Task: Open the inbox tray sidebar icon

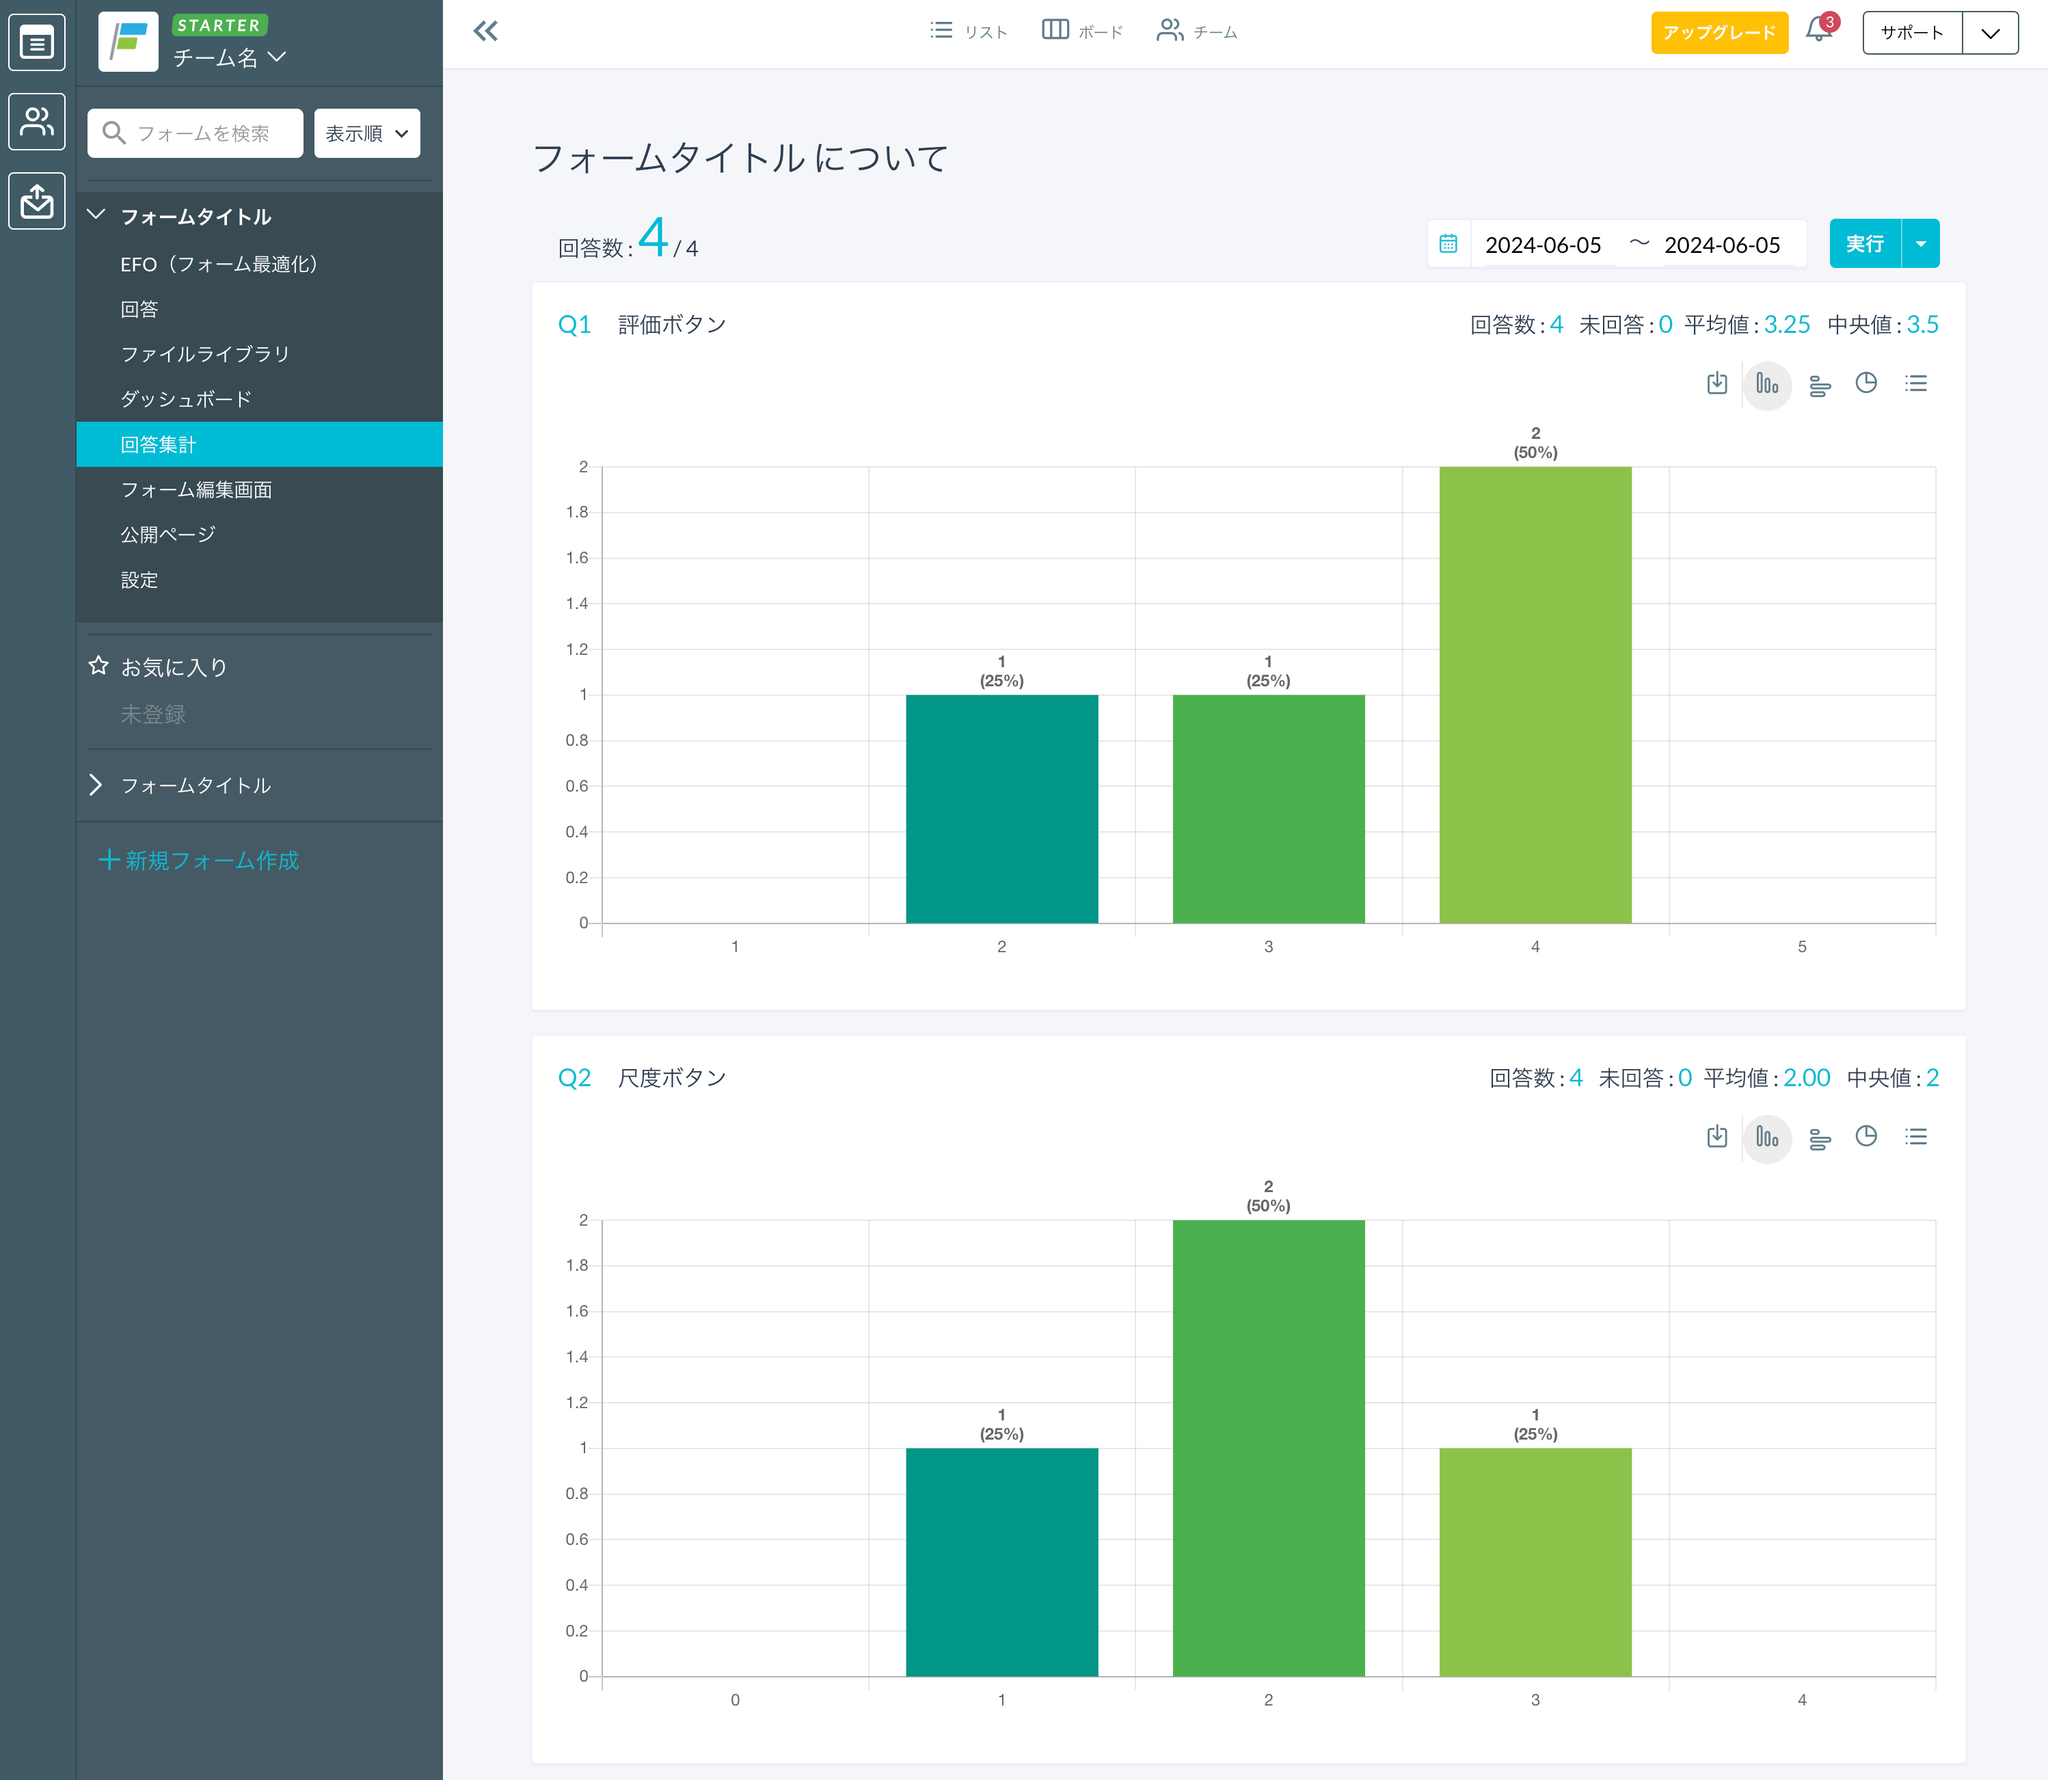Action: [x=37, y=200]
